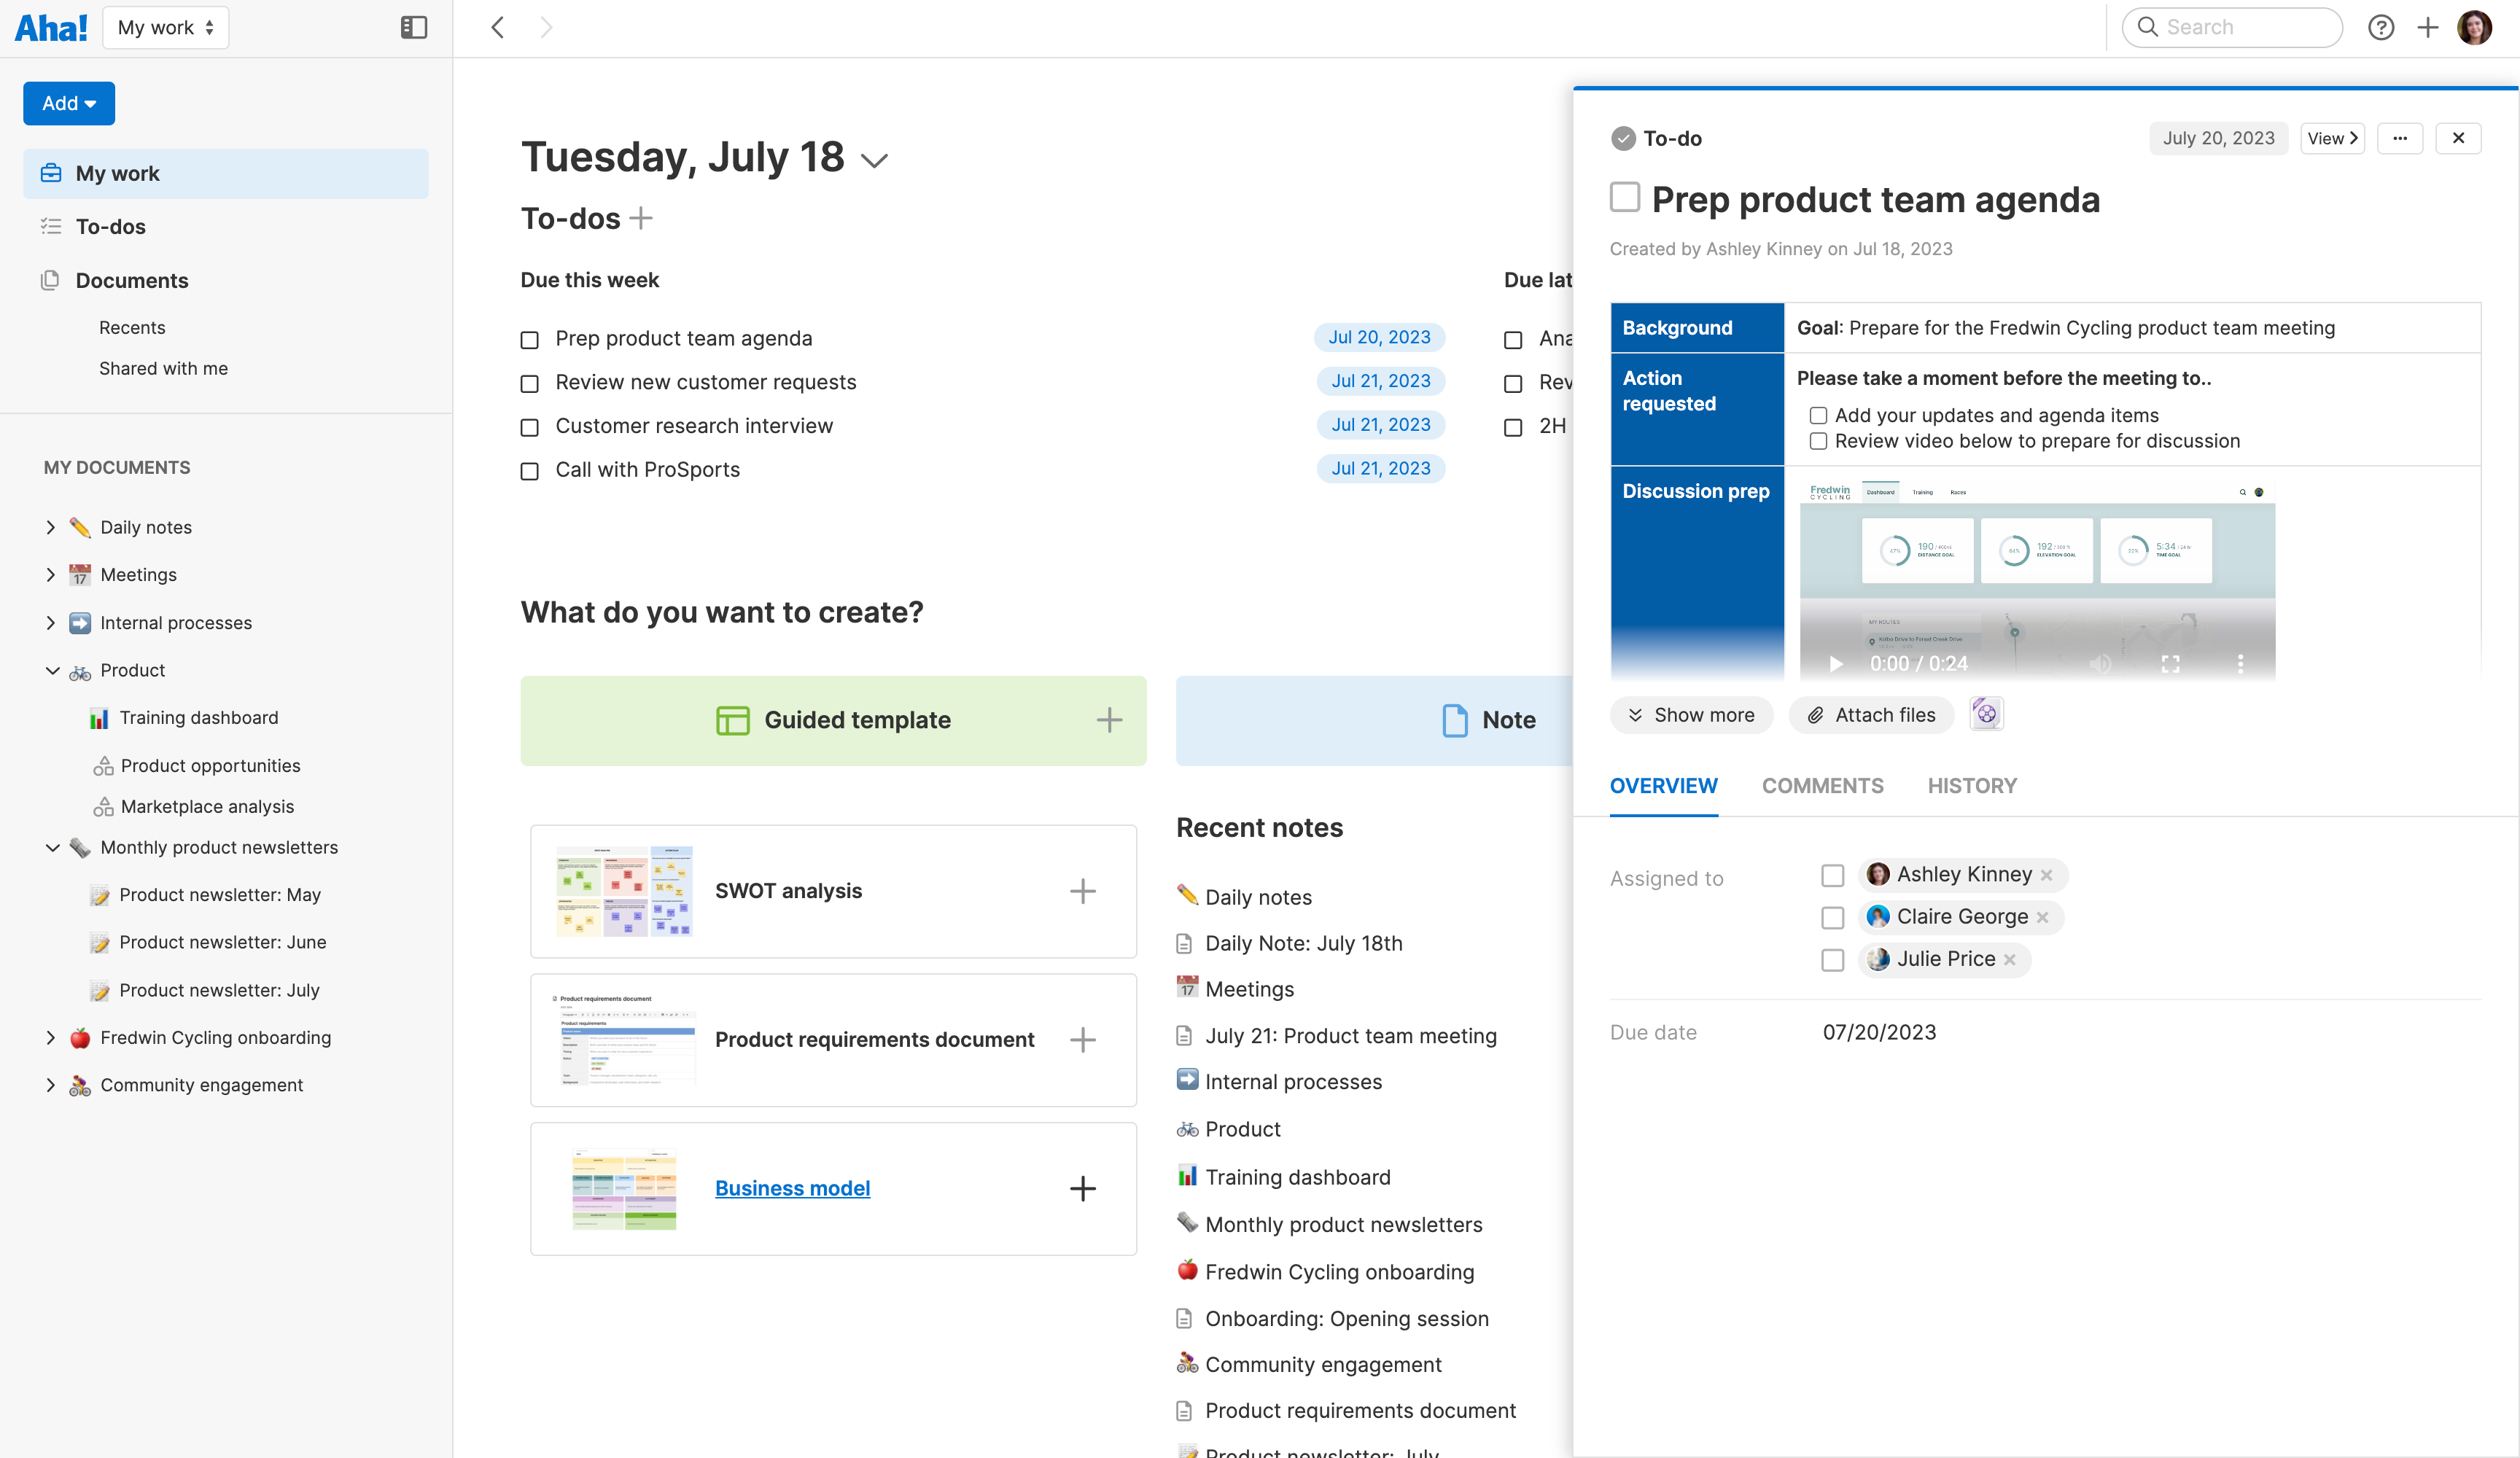Click the global add (+) icon in header
Image resolution: width=2520 pixels, height=1458 pixels.
(2429, 27)
